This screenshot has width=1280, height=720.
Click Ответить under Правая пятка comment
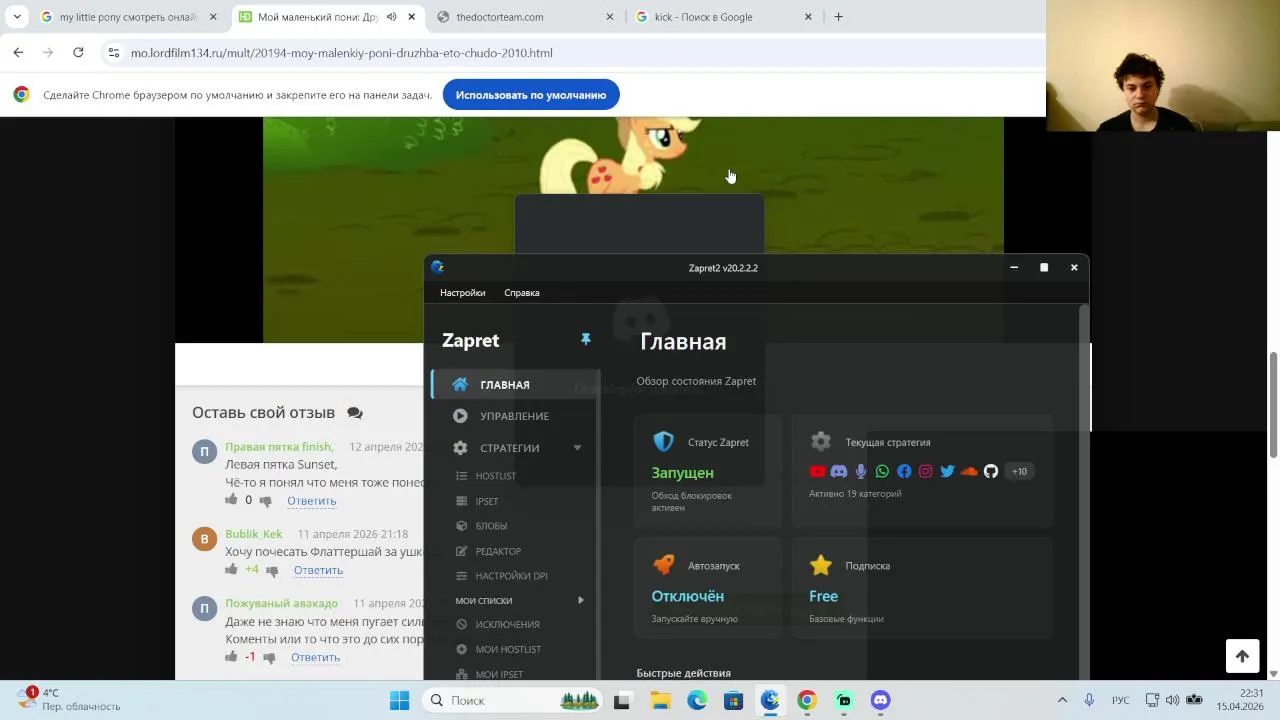pos(311,501)
